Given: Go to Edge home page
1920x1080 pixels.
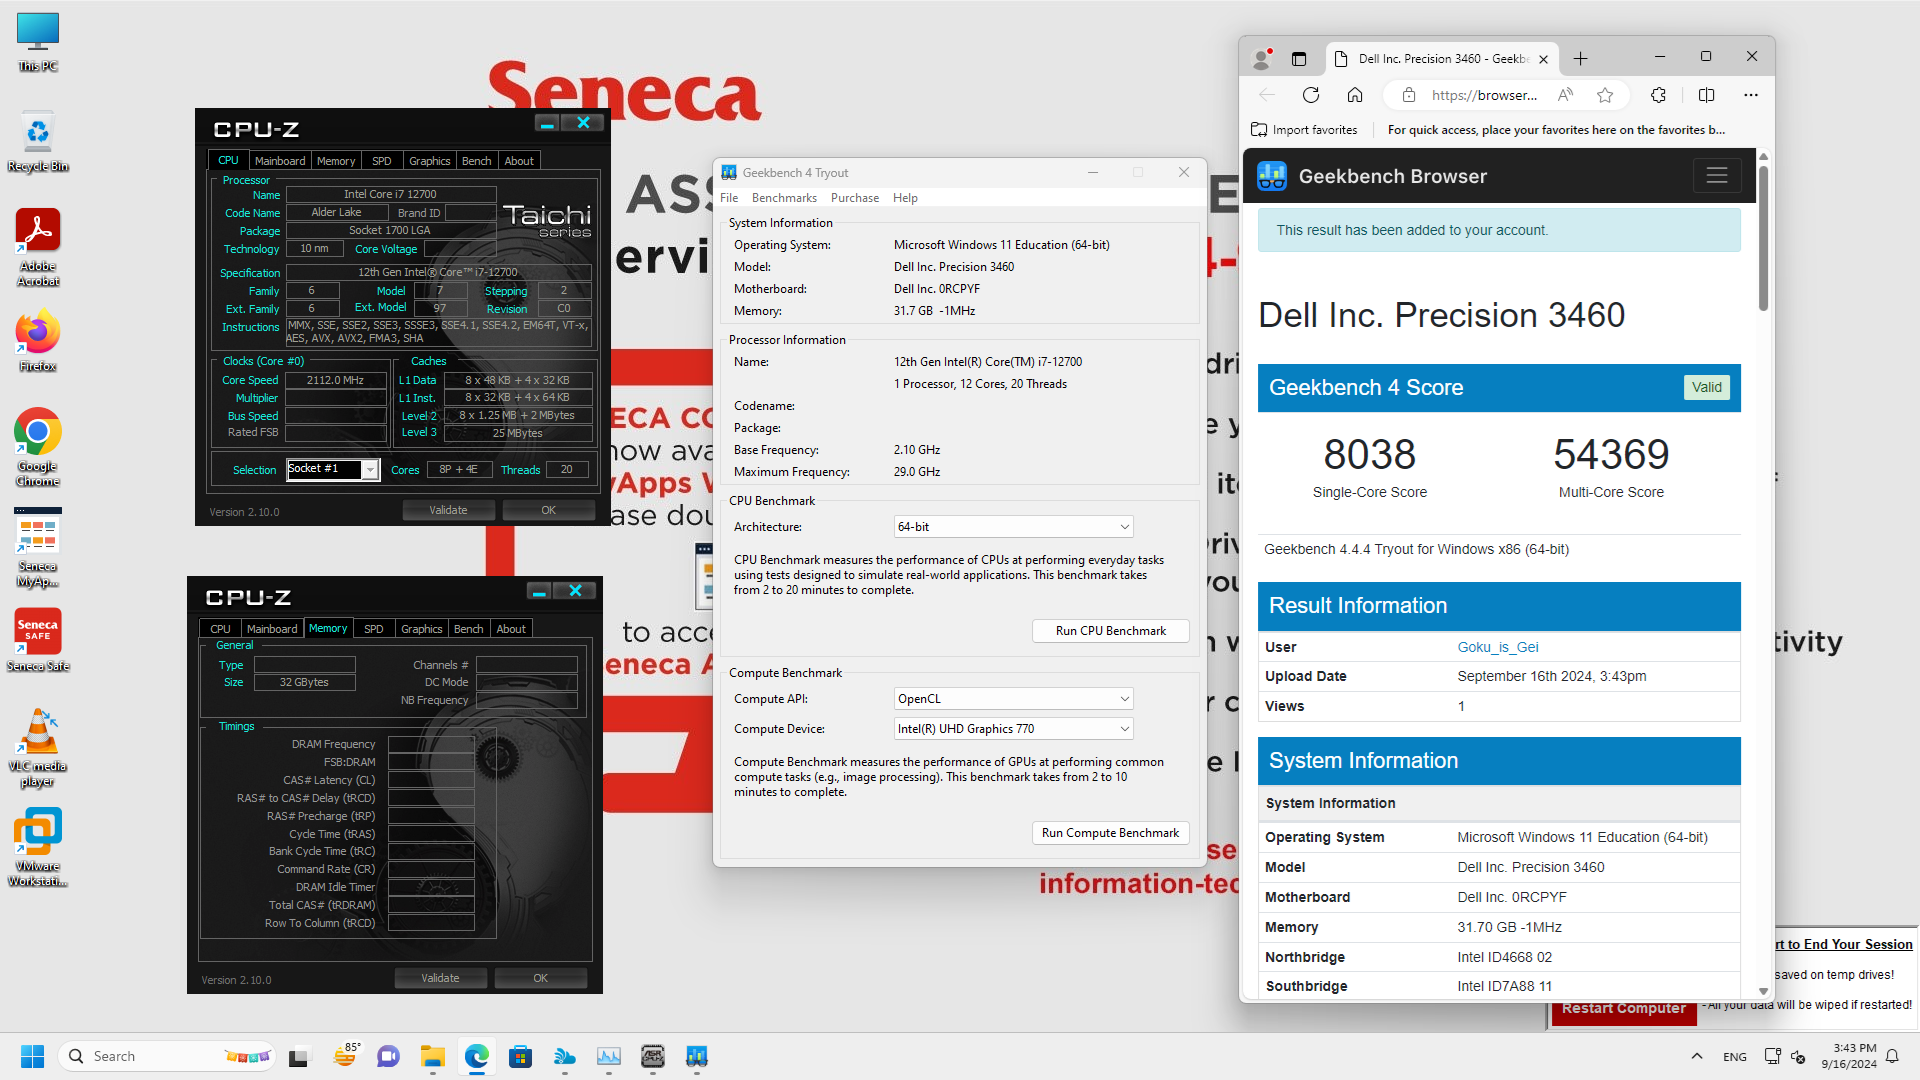Looking at the screenshot, I should tap(1355, 95).
